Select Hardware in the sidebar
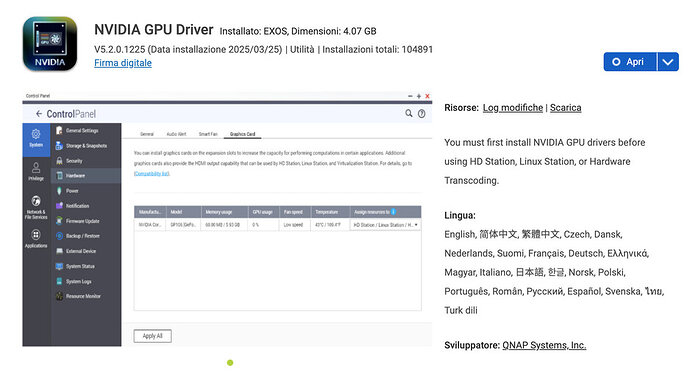Screen dimensions: 690x392 (86, 176)
